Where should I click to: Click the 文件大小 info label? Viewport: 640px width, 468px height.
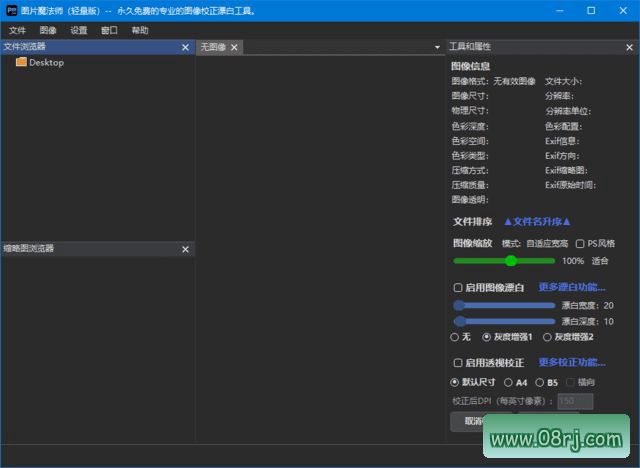563,81
